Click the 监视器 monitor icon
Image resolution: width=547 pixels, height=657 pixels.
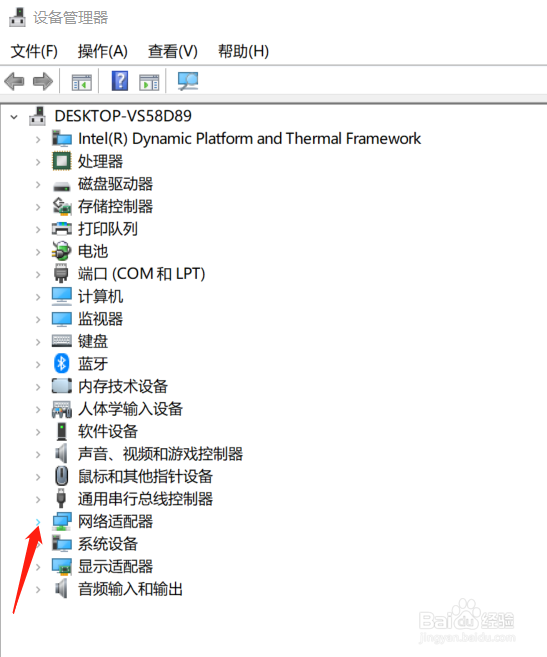coord(62,319)
